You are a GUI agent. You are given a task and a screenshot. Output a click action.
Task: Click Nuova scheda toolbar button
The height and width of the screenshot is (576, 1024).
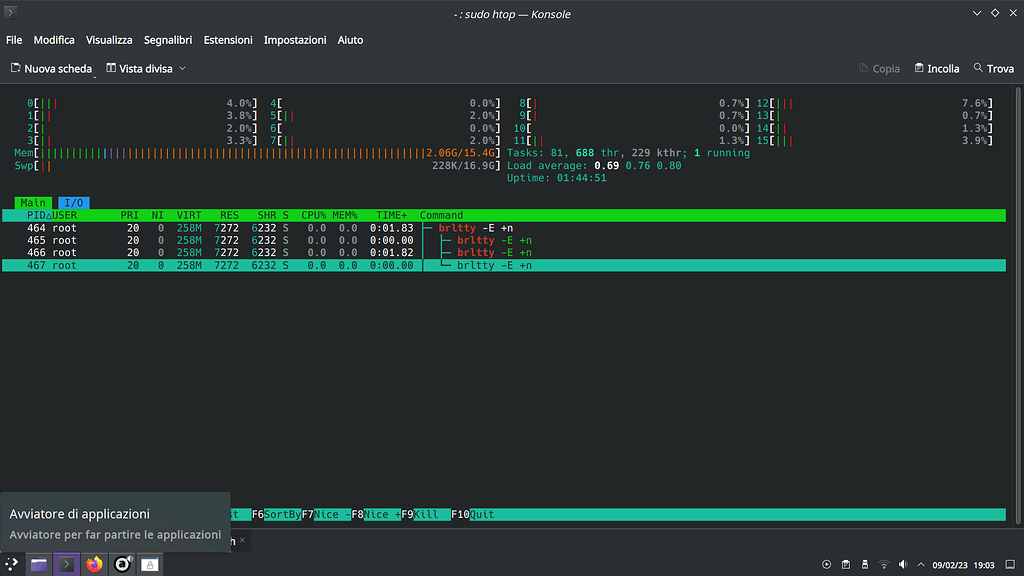pyautogui.click(x=52, y=69)
